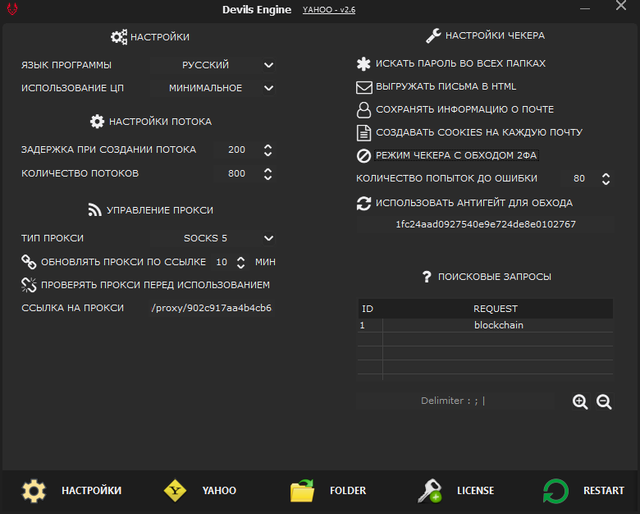
Task: Click the YAHOO - v2.6 link in title
Action: point(329,10)
